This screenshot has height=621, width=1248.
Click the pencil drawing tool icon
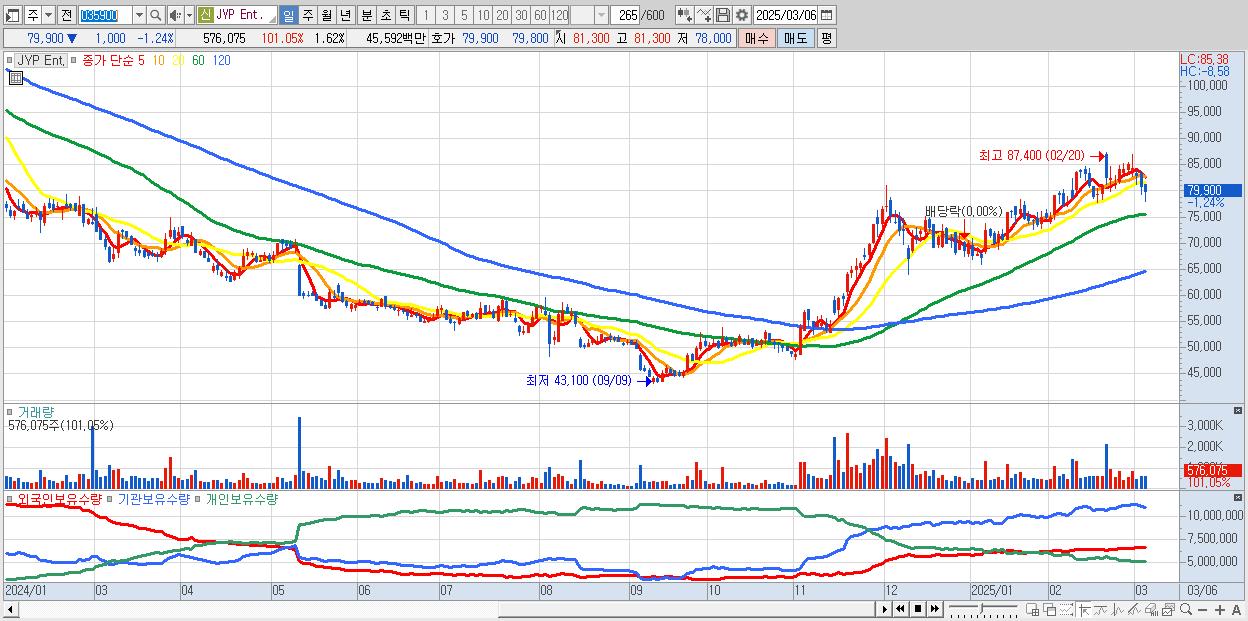coord(1134,609)
